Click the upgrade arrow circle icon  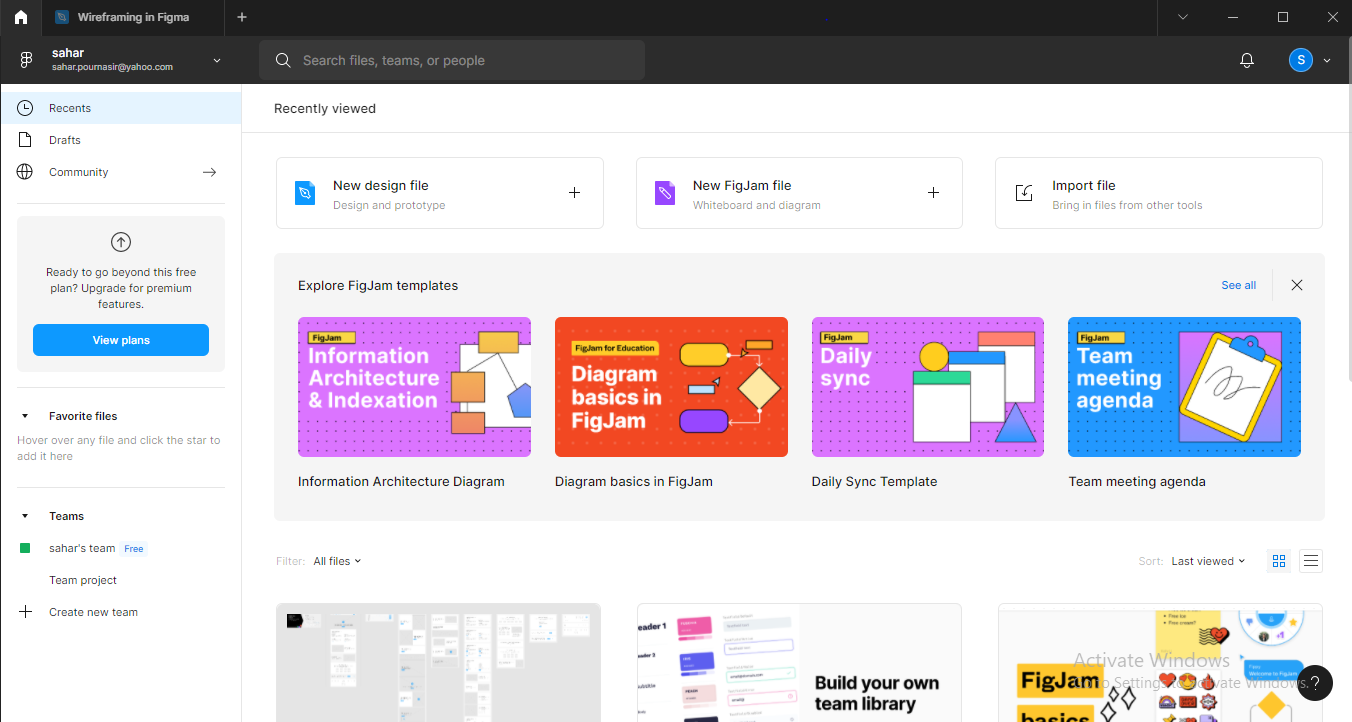[121, 242]
